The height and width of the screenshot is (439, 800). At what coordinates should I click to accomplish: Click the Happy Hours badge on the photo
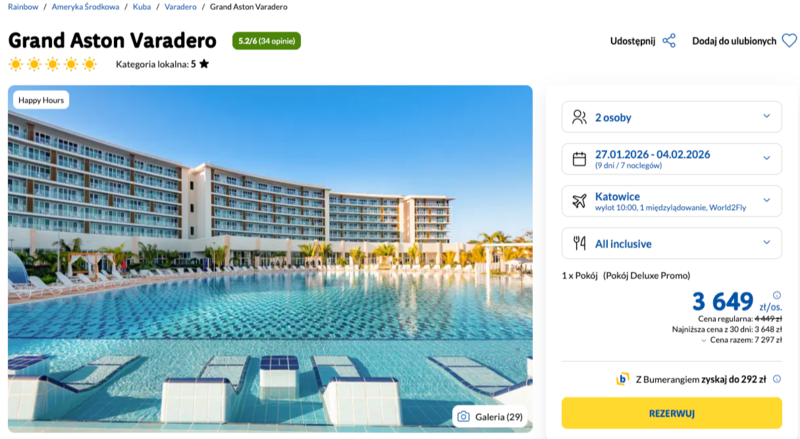(x=41, y=100)
